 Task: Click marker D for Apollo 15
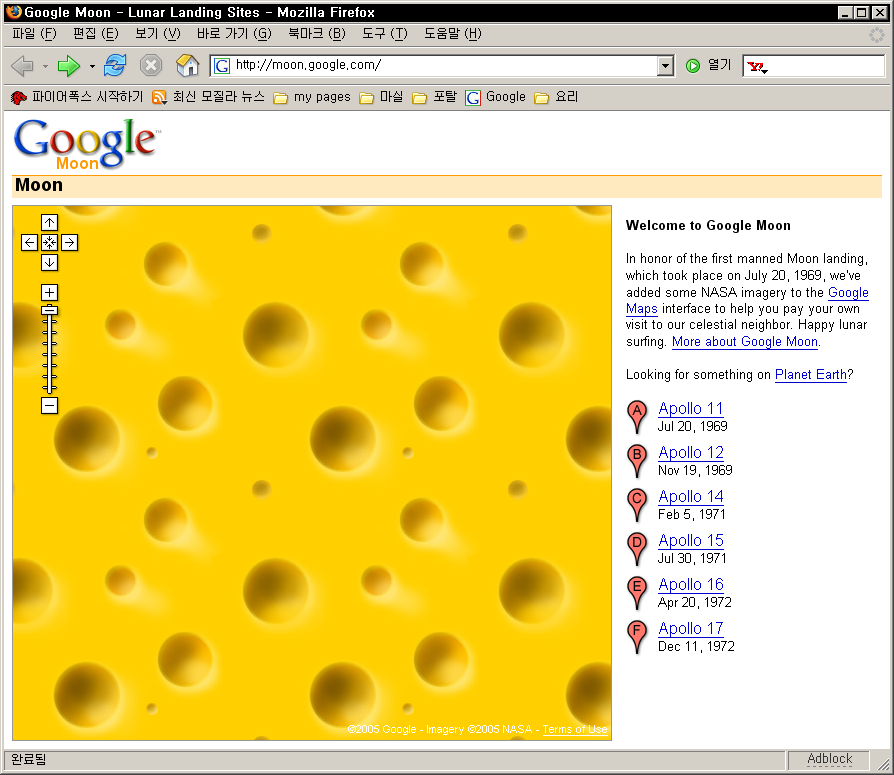[637, 547]
